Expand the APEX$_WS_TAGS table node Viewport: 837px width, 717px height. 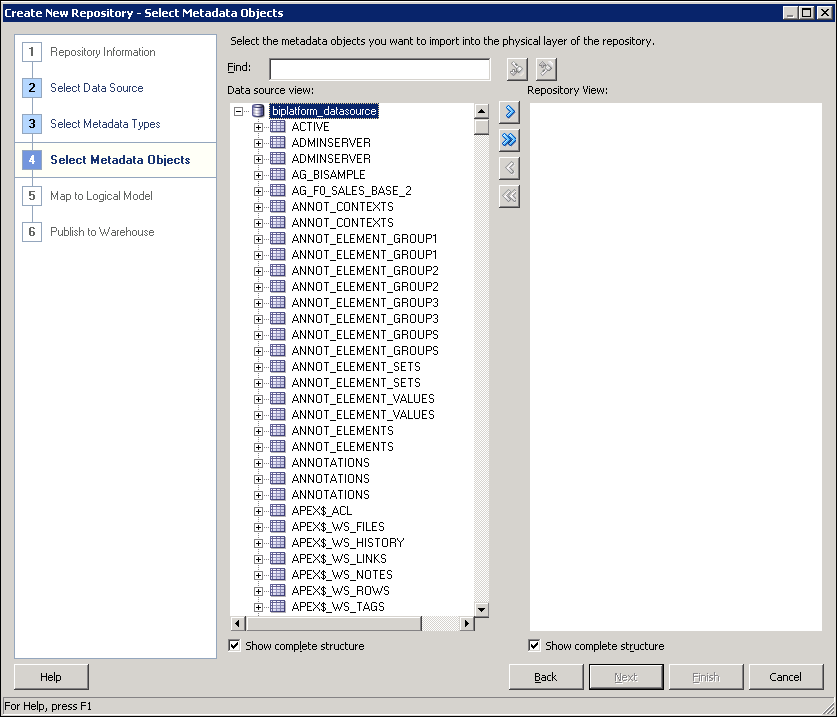point(258,607)
